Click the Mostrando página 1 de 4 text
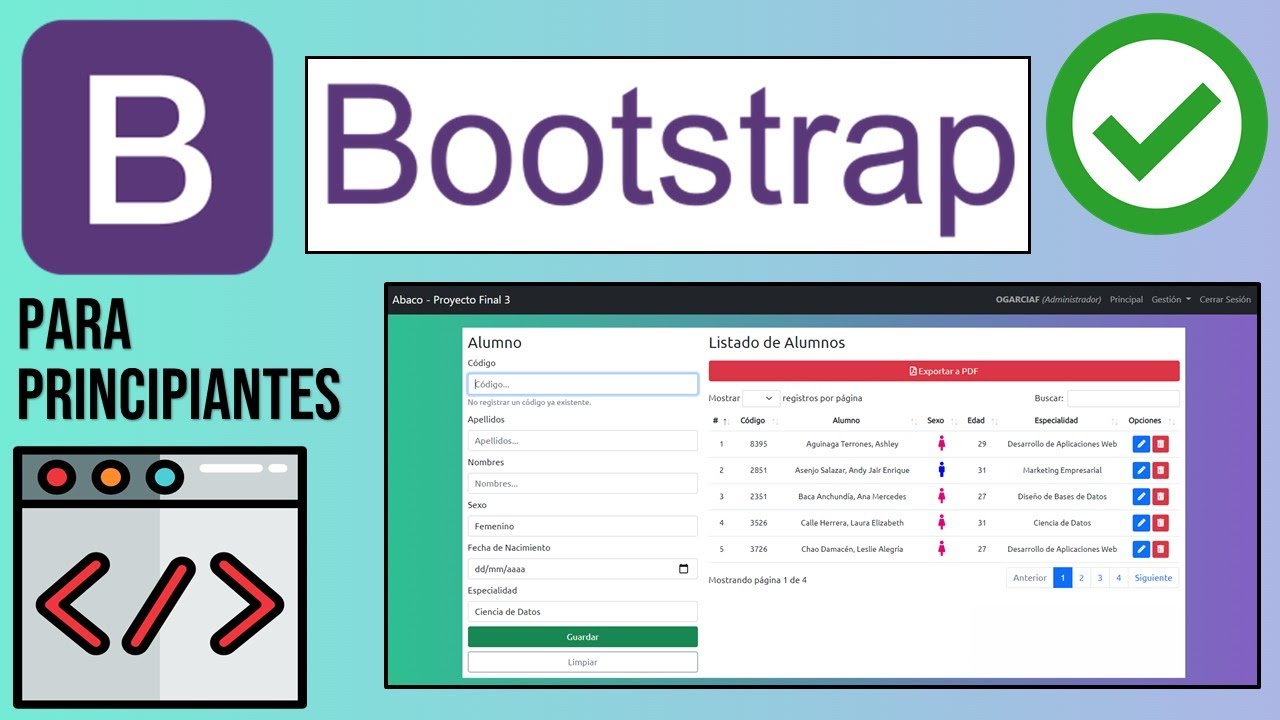Screen dimensions: 1280x720 (x=757, y=580)
